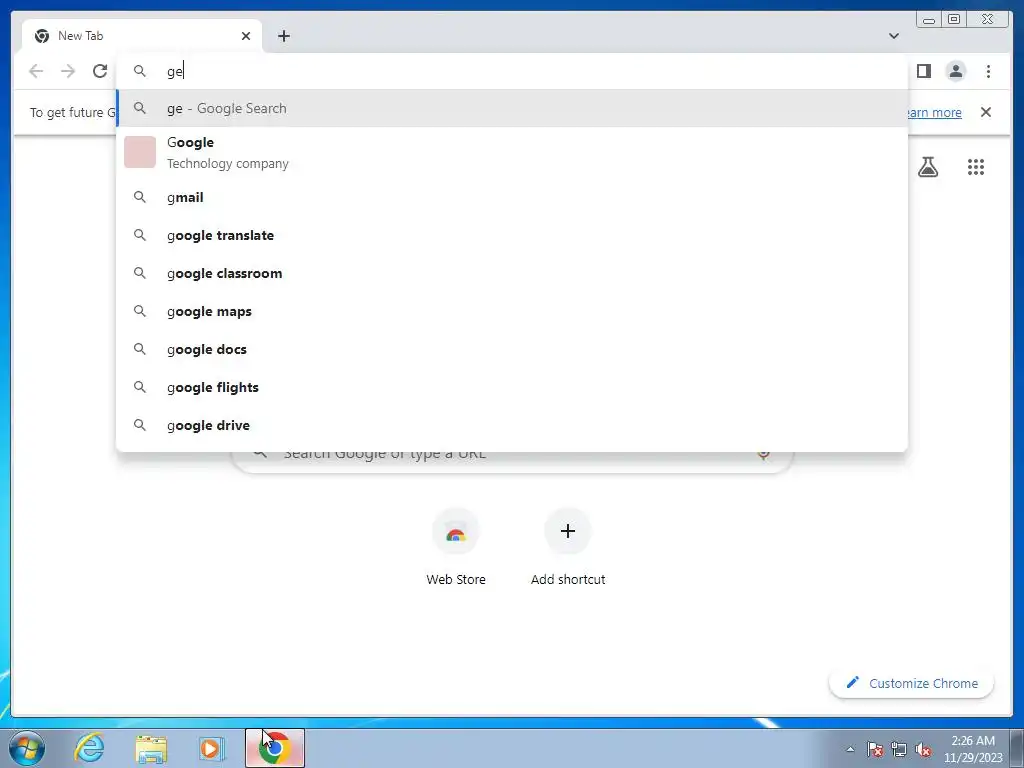1024x768 pixels.
Task: Open a new tab with the plus button
Action: pyautogui.click(x=283, y=36)
